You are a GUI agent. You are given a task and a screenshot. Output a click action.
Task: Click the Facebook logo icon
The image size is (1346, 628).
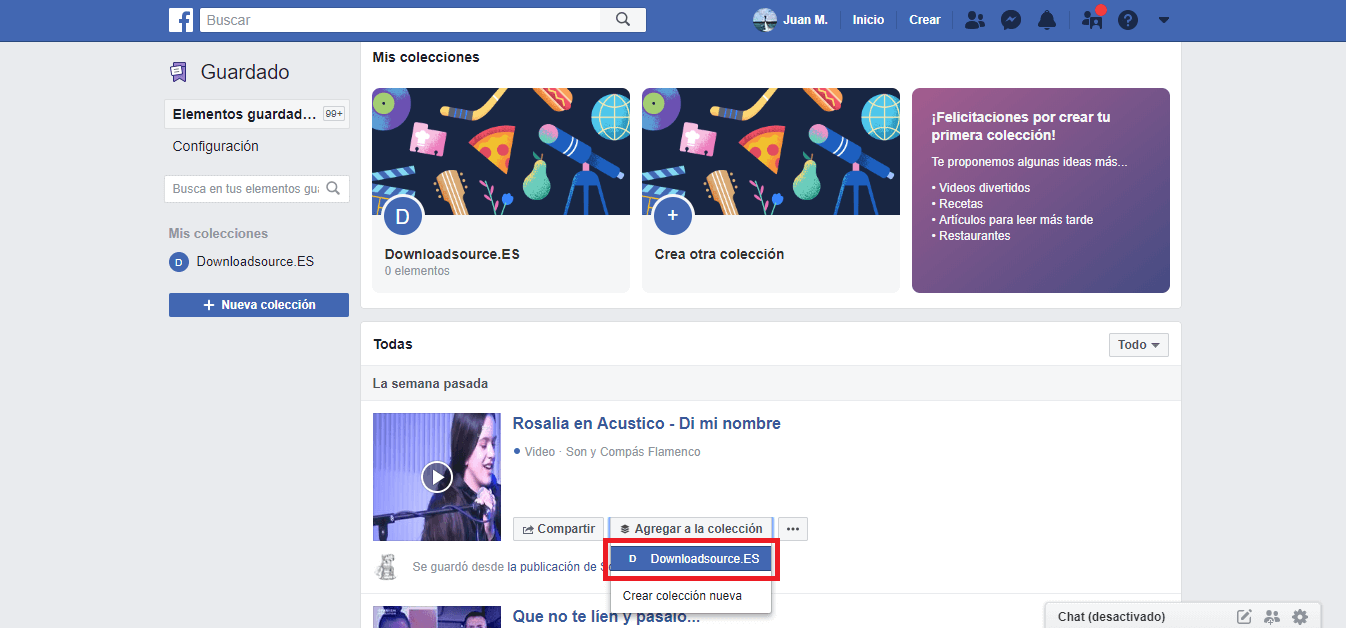181,20
